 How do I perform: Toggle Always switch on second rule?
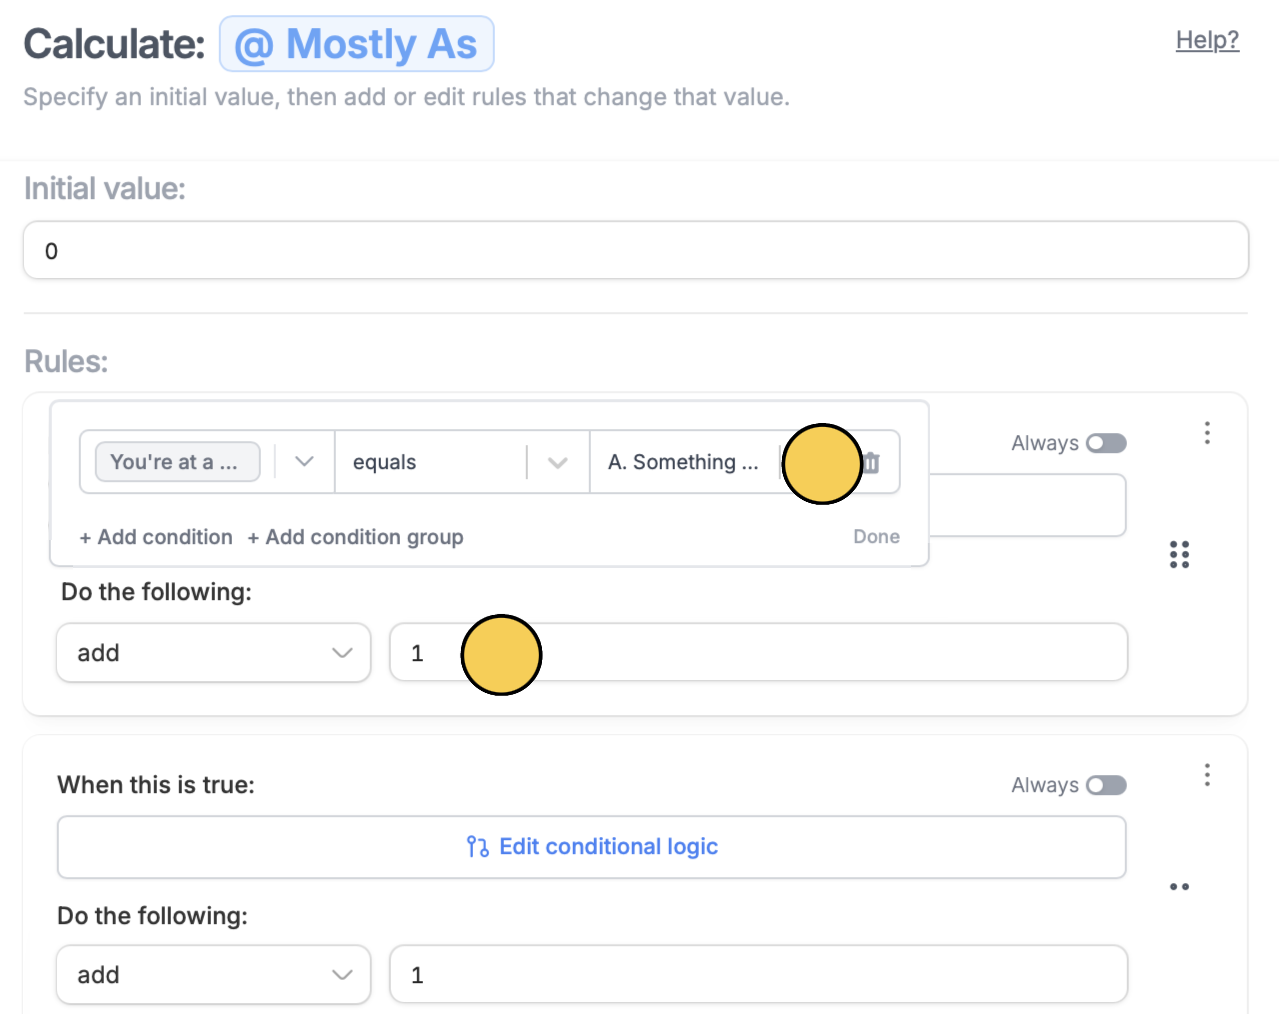pos(1106,785)
